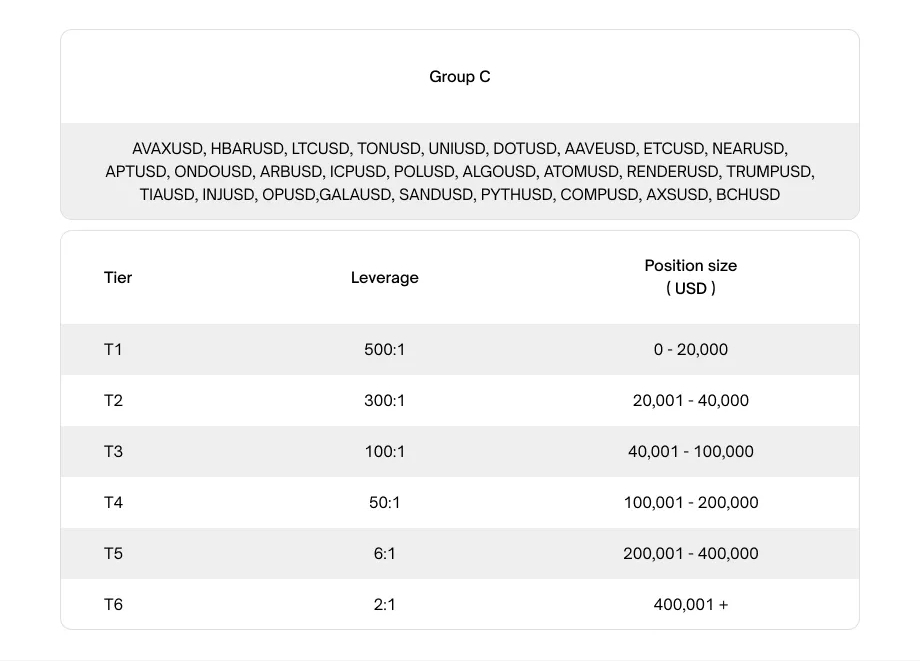The width and height of the screenshot is (920, 661).
Task: Click the TRUMPUSD symbol in the list
Action: coord(769,172)
